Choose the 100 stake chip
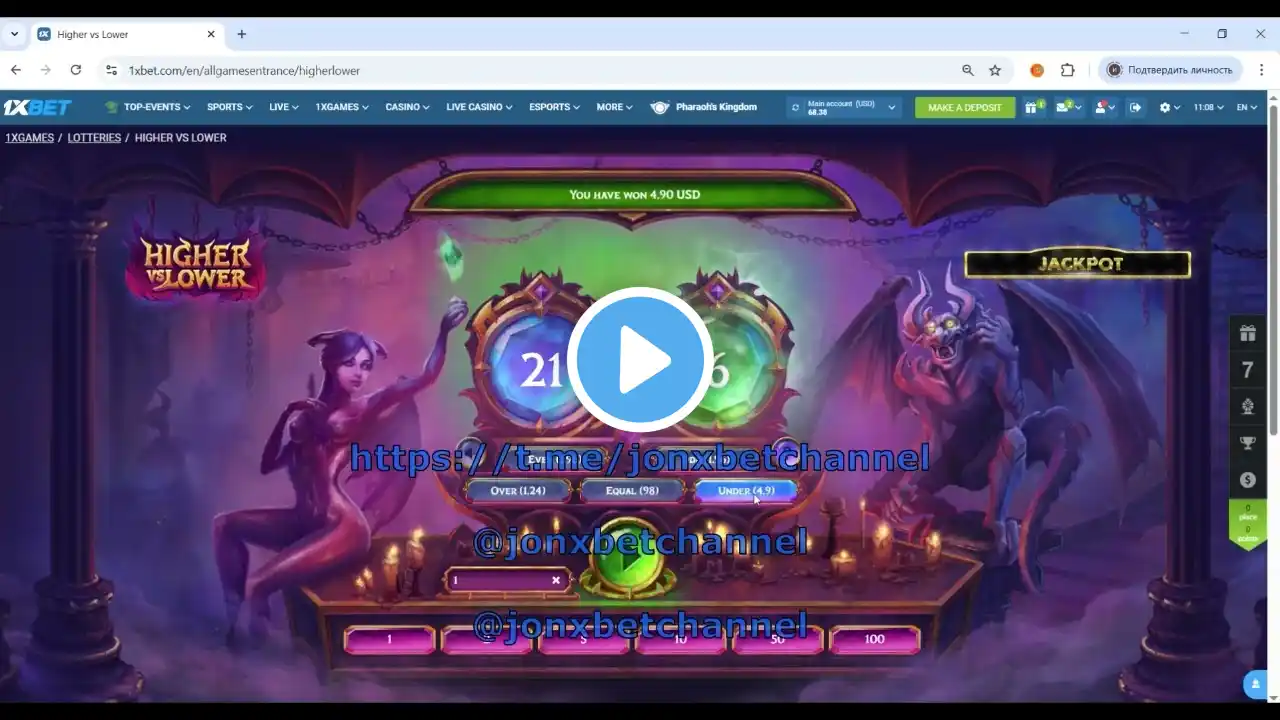 (x=874, y=639)
